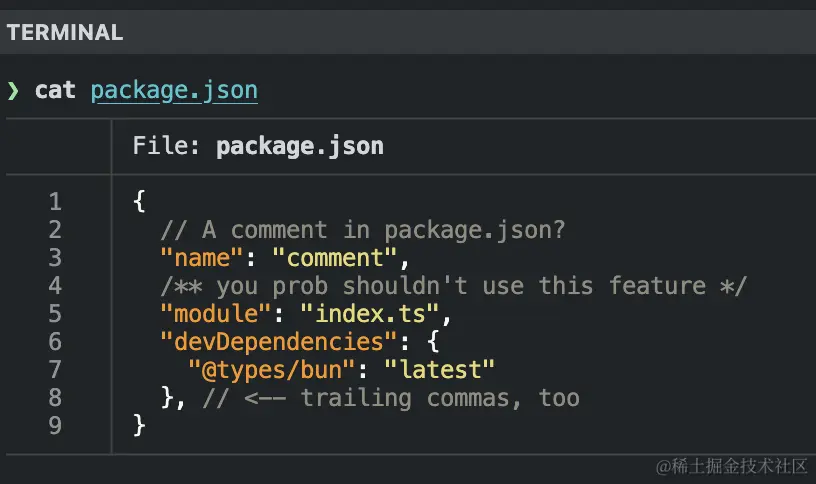Screen dimensions: 816x484
Task: Click the "comment" string value
Action: pyautogui.click(x=341, y=258)
